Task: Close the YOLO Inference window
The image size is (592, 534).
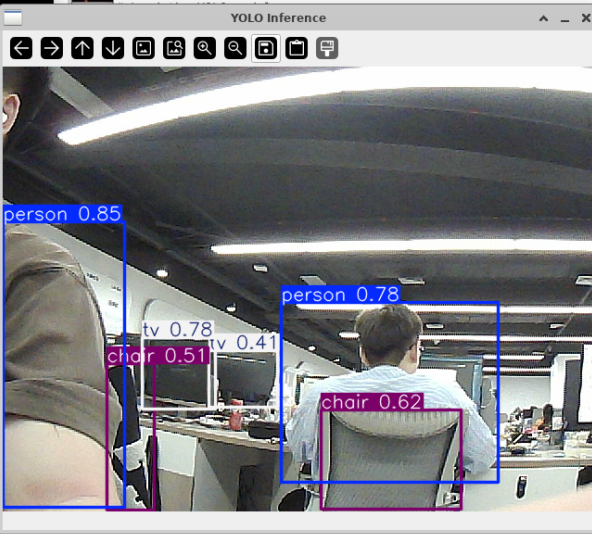Action: click(x=586, y=18)
